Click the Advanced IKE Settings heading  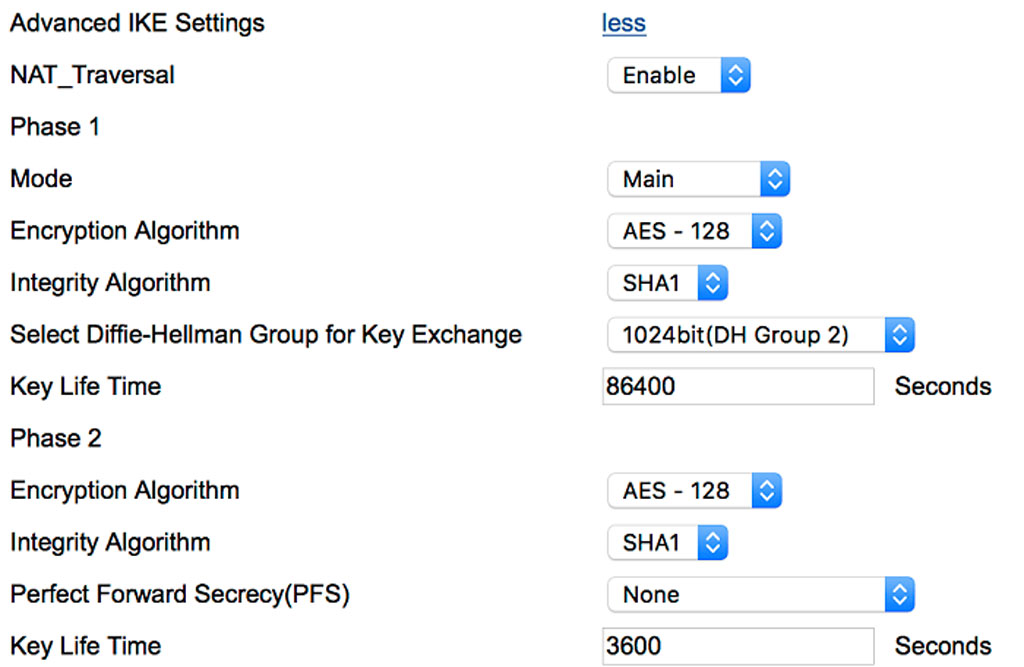(137, 23)
